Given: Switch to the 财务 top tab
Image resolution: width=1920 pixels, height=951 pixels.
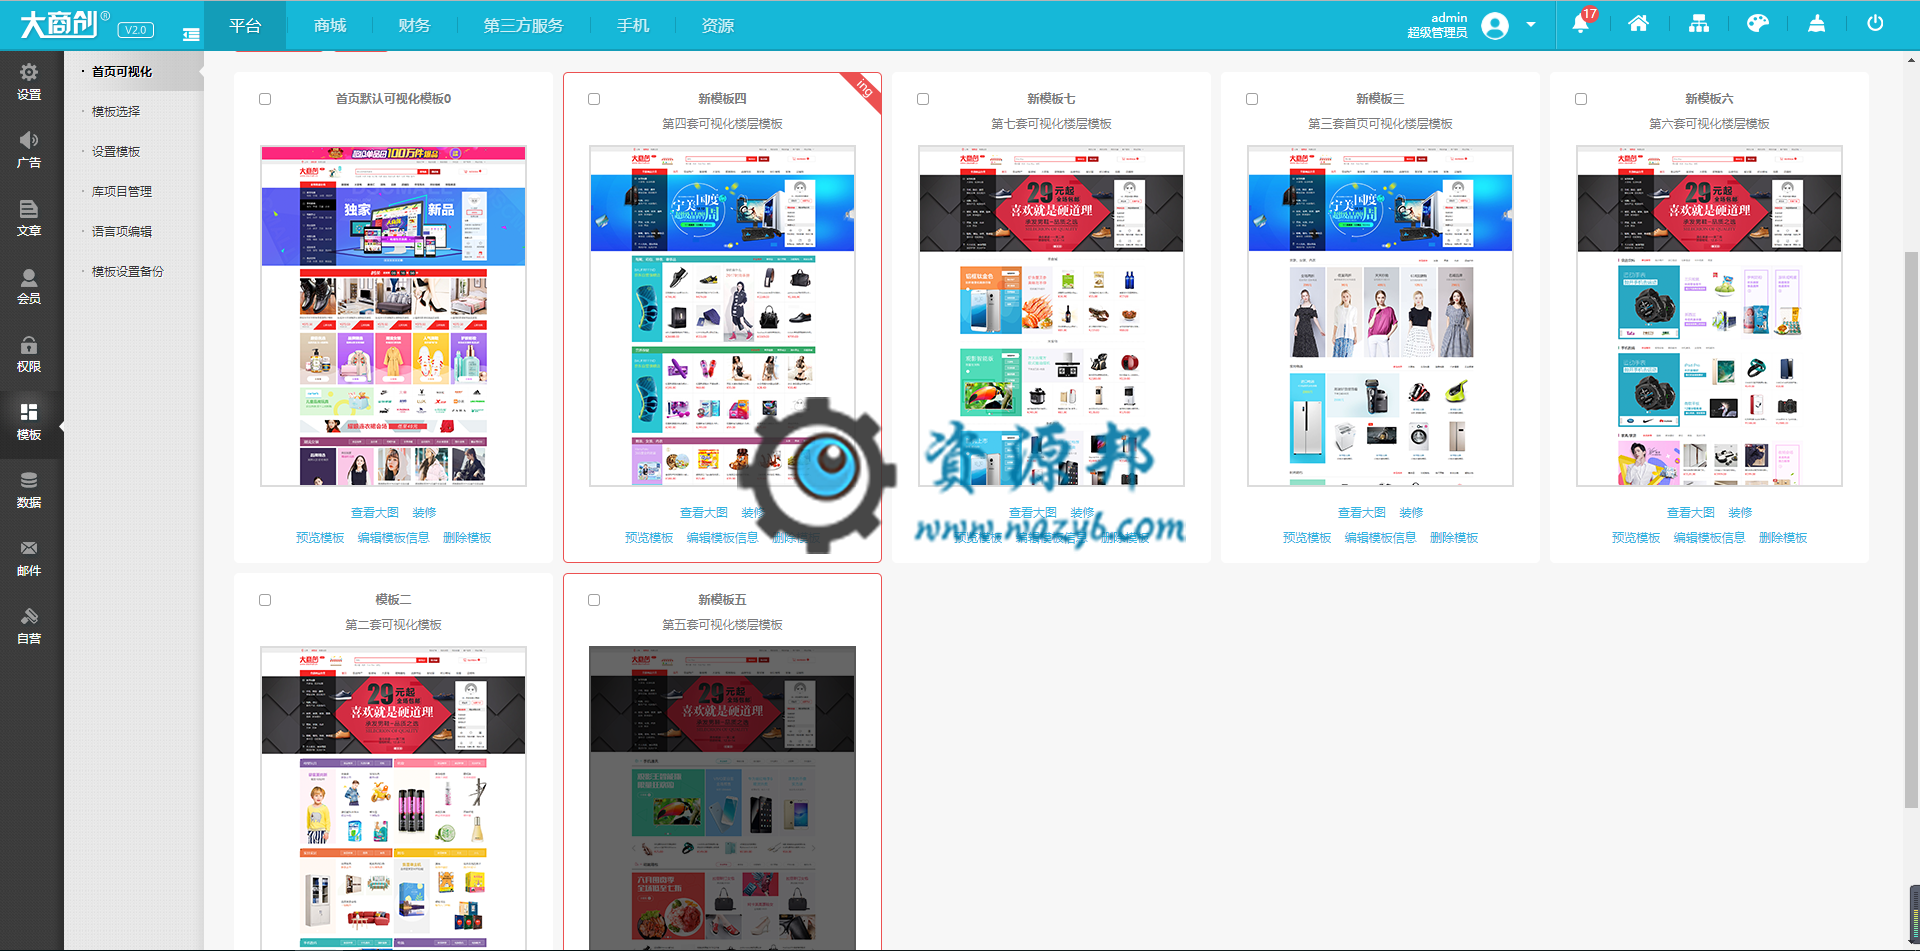Looking at the screenshot, I should click(414, 25).
